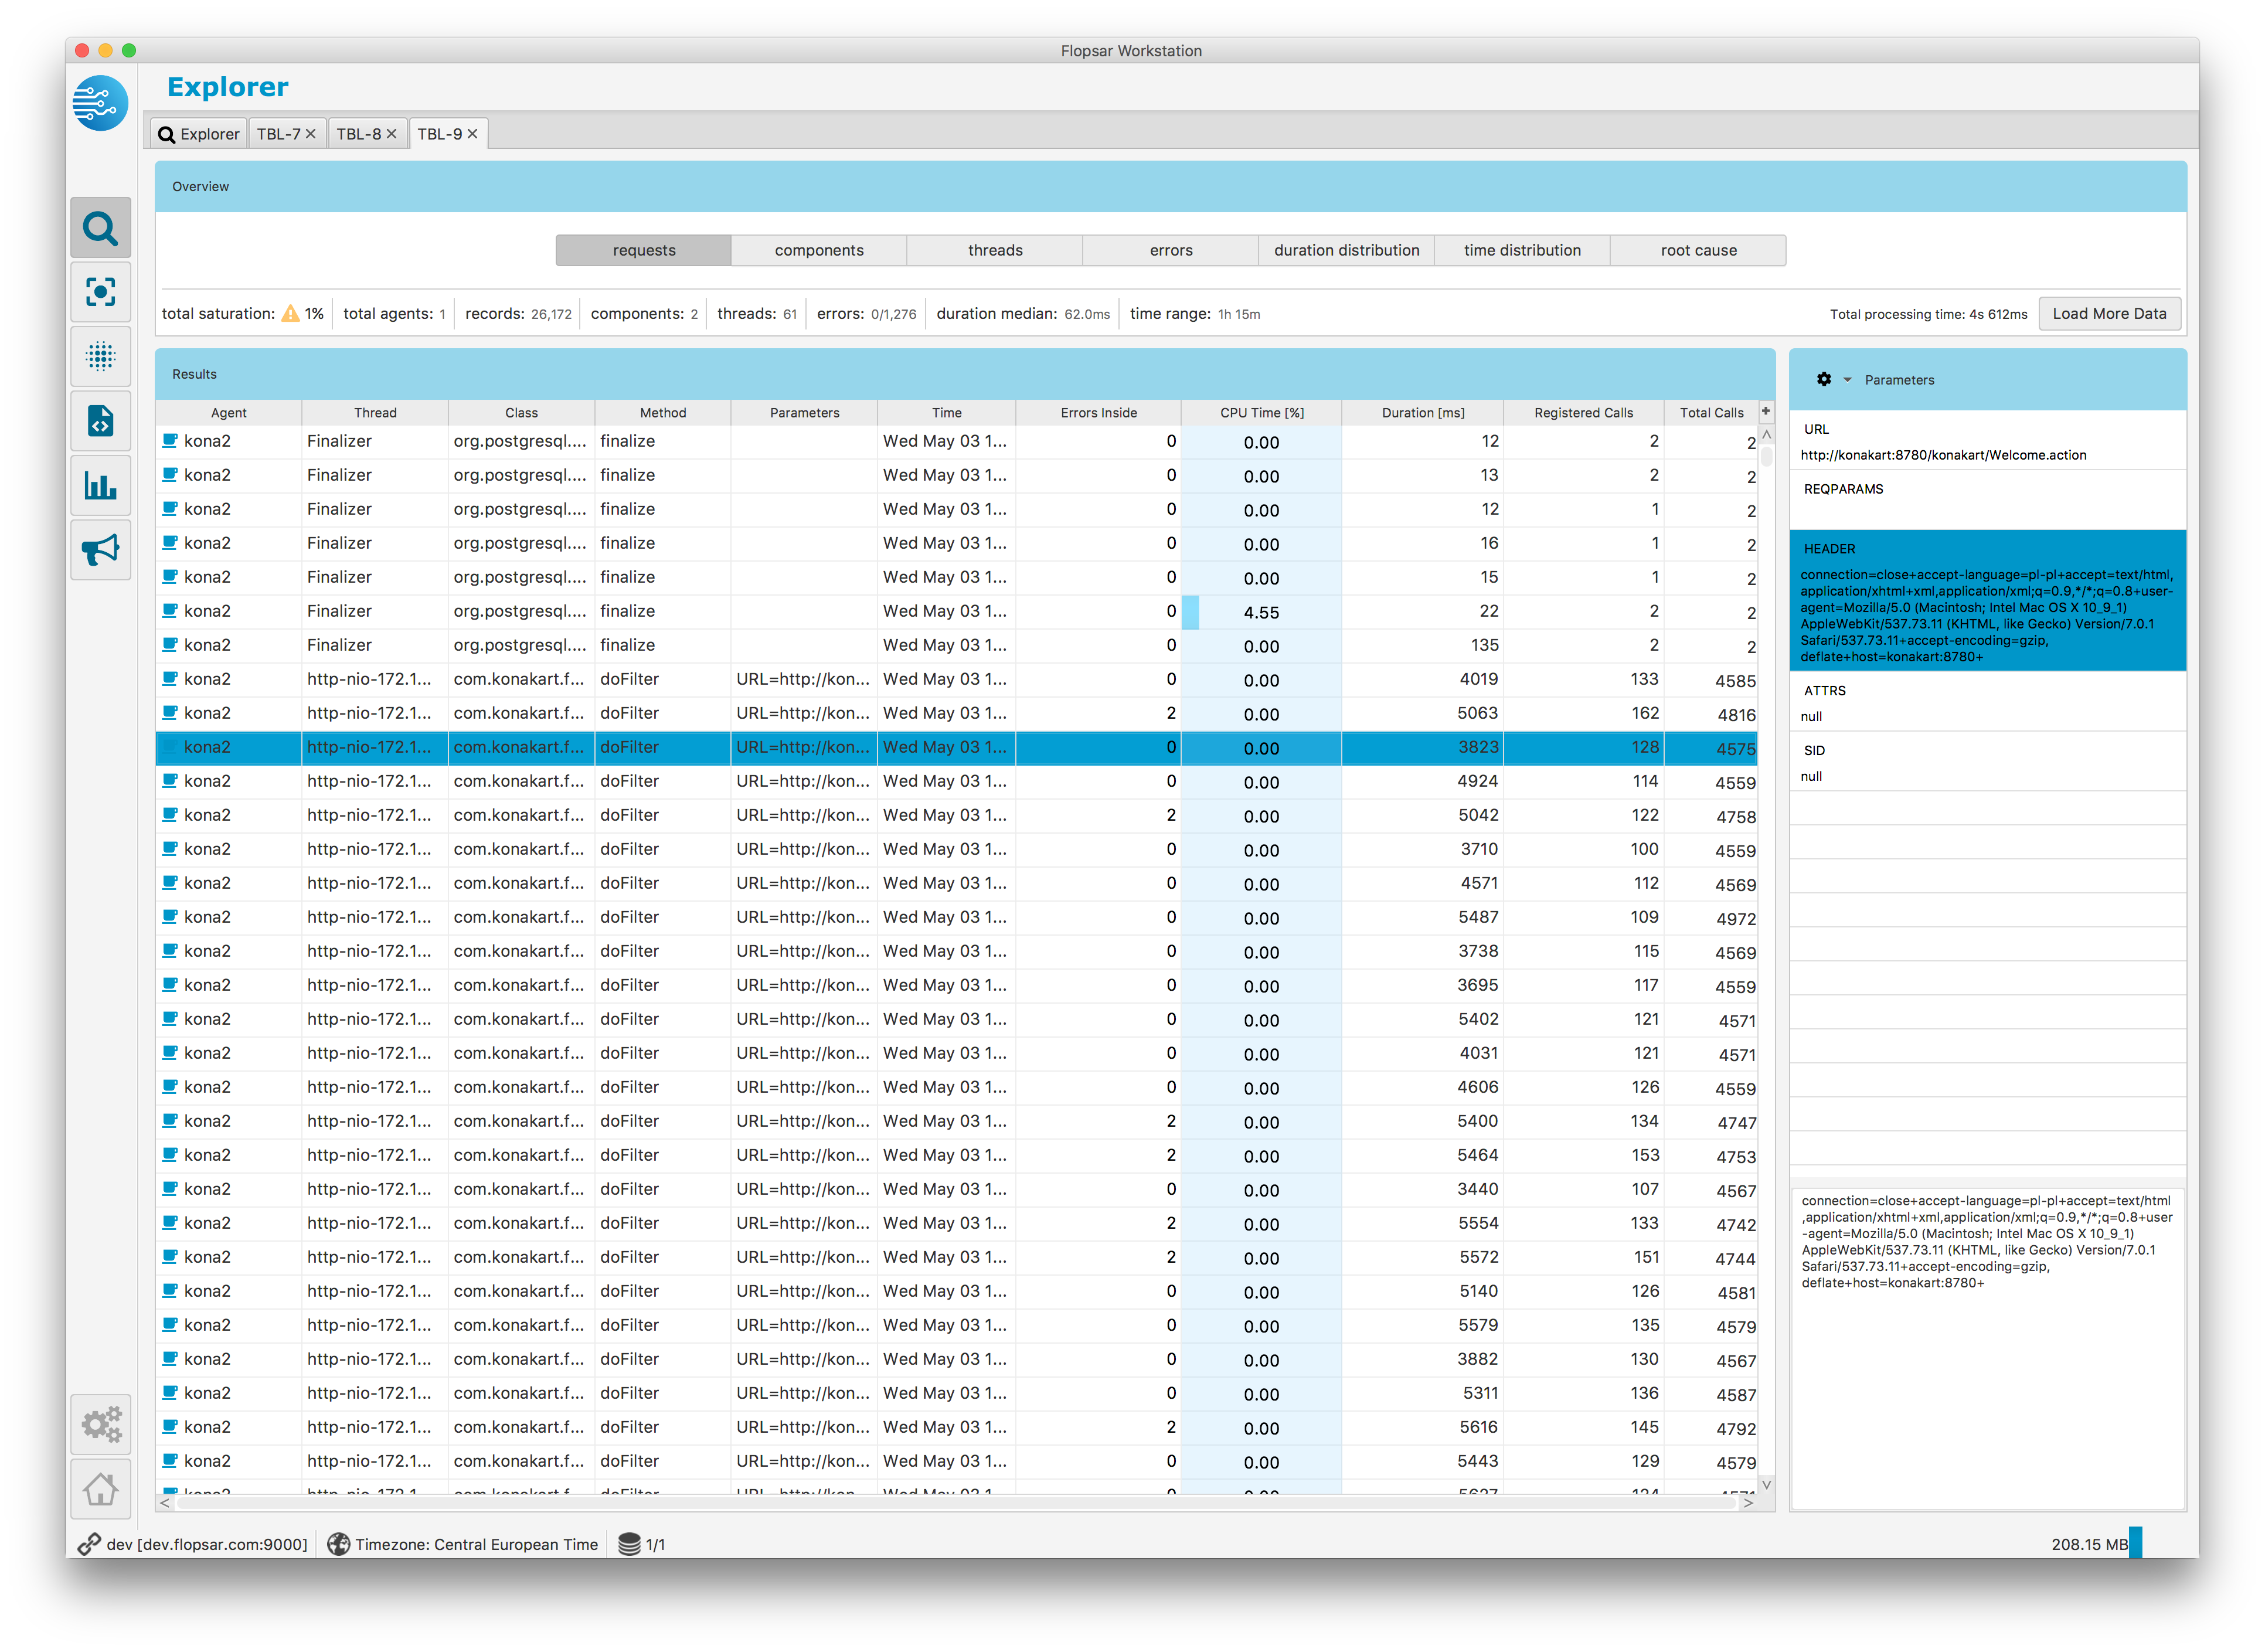Image resolution: width=2265 pixels, height=1652 pixels.
Task: Sort by the Errors Inside column header
Action: 1099,412
